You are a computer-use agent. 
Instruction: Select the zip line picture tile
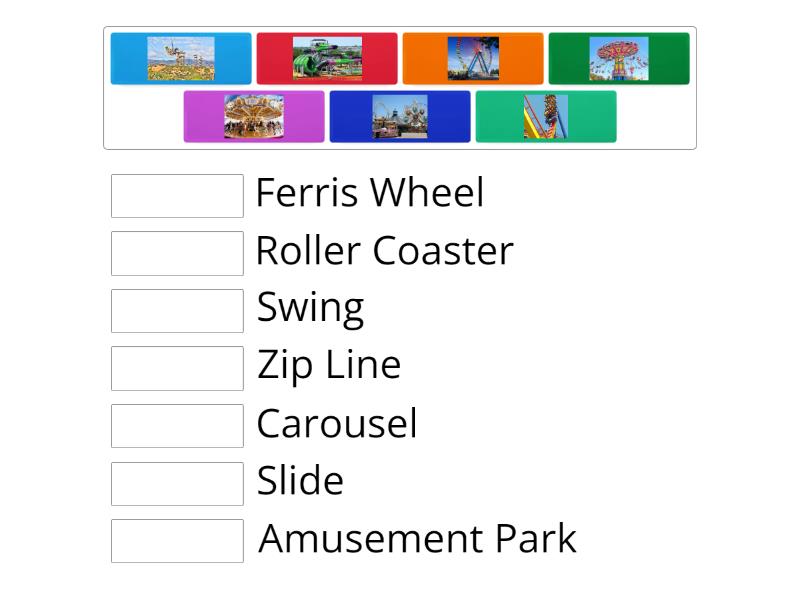[181, 58]
